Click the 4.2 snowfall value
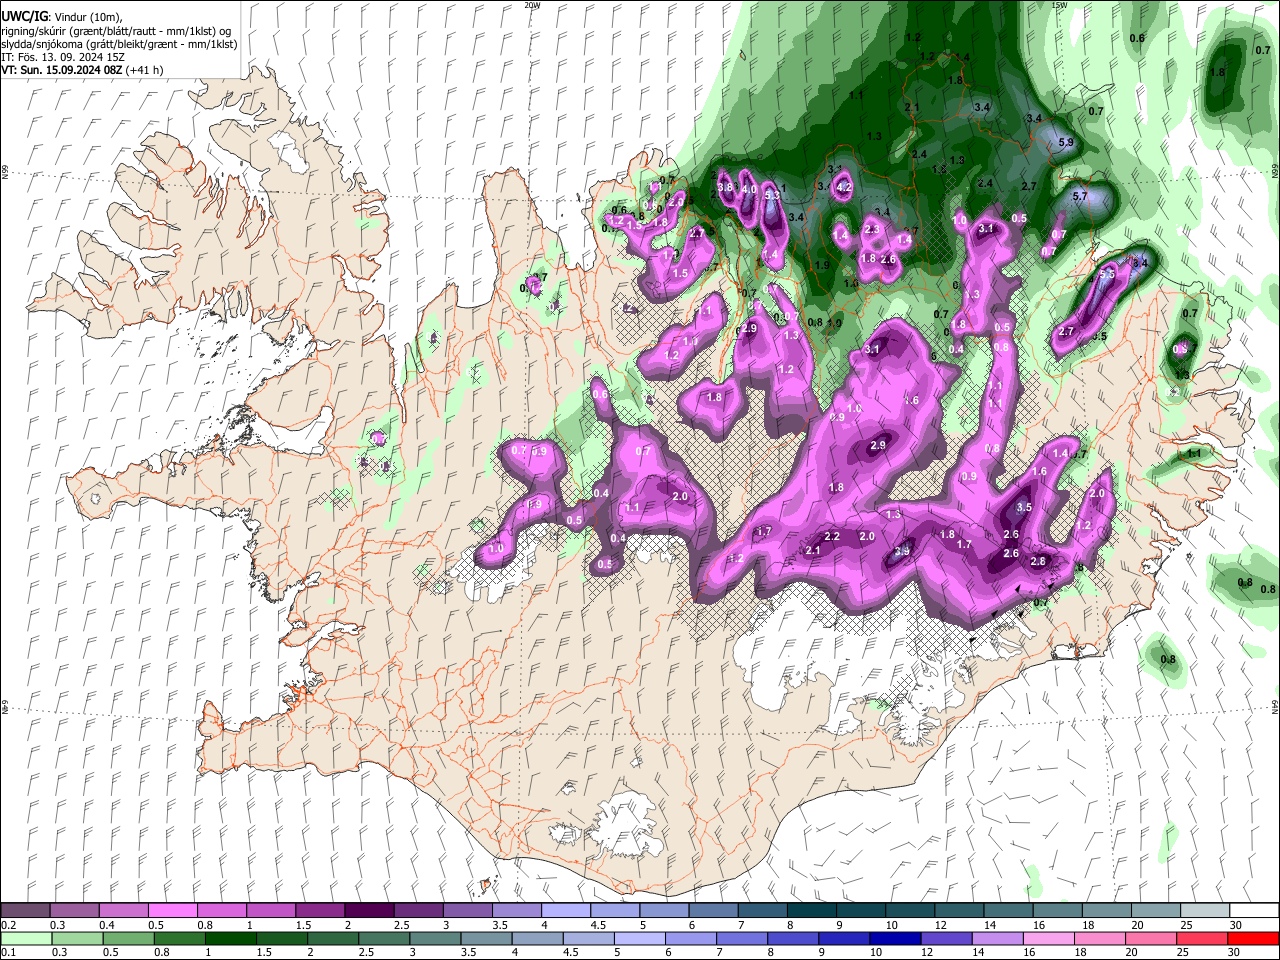This screenshot has width=1280, height=960. [x=844, y=187]
